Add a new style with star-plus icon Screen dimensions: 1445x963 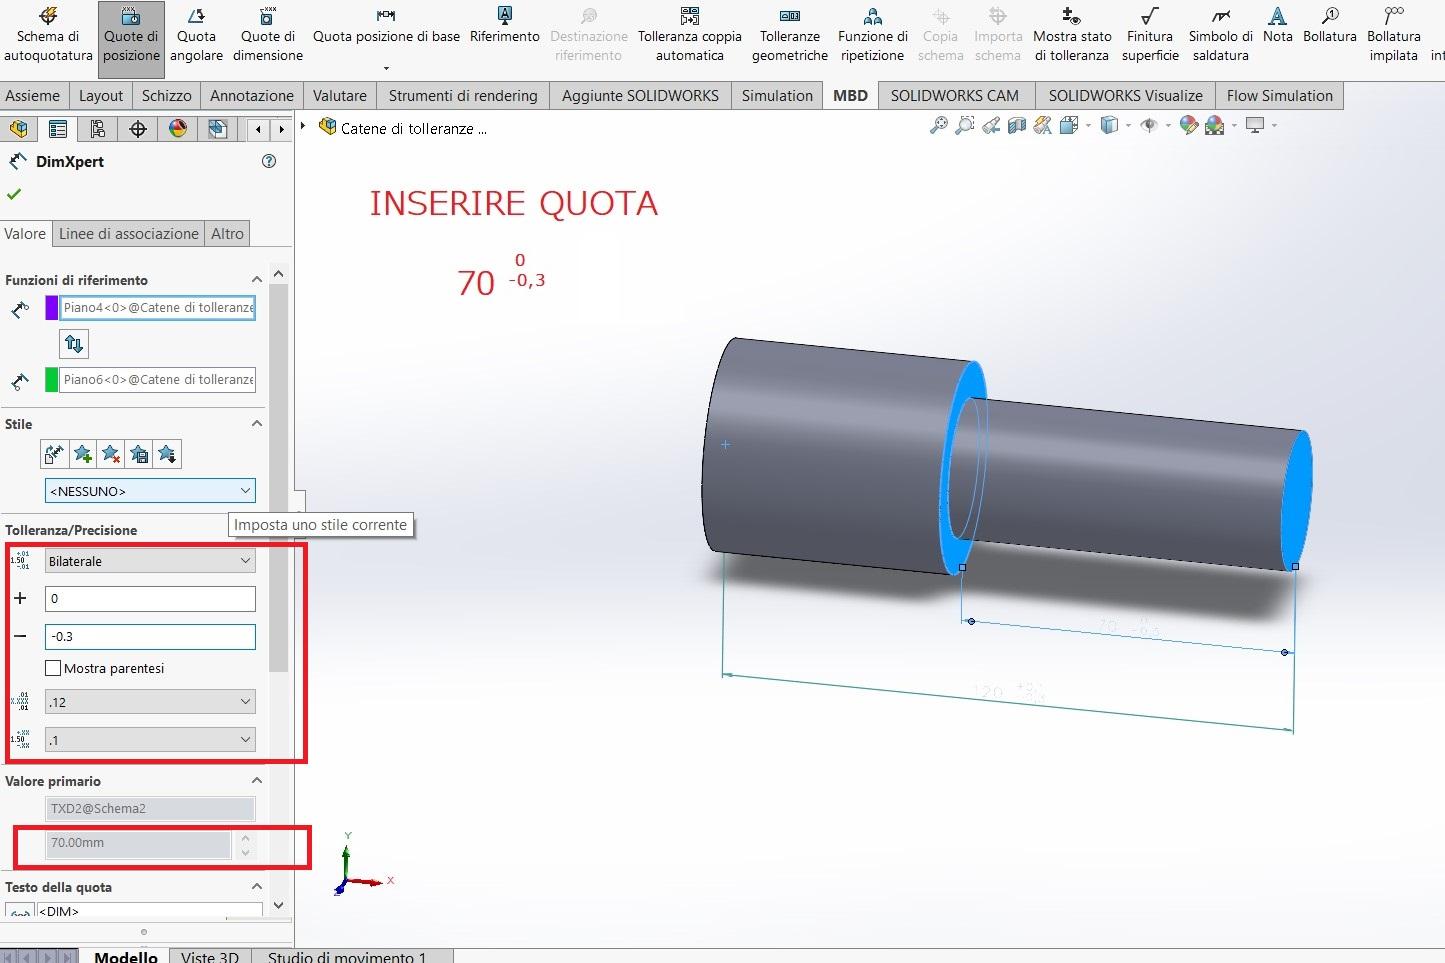pos(83,454)
